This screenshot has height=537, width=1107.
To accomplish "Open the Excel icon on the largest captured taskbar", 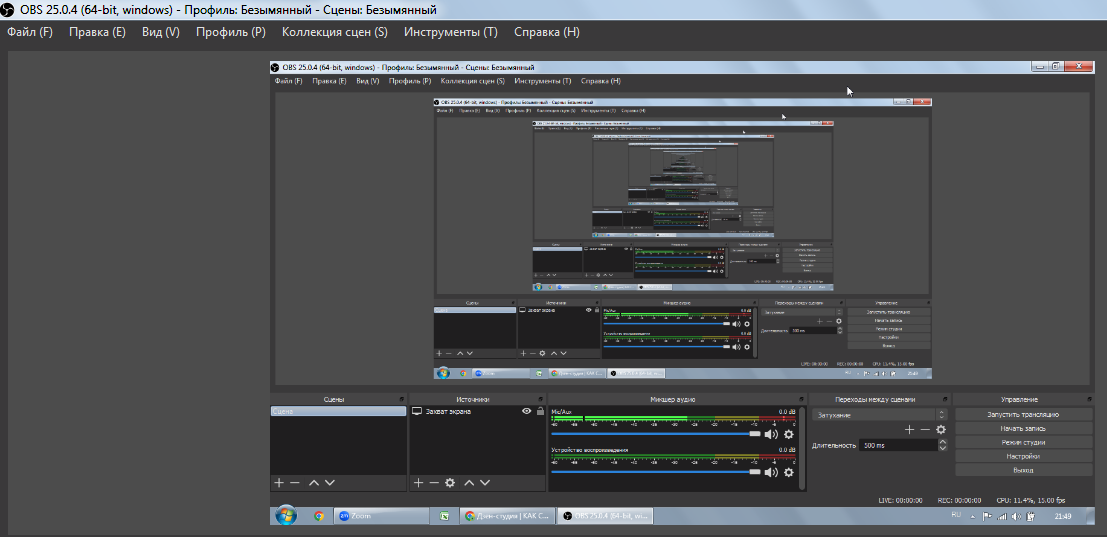I will point(443,516).
